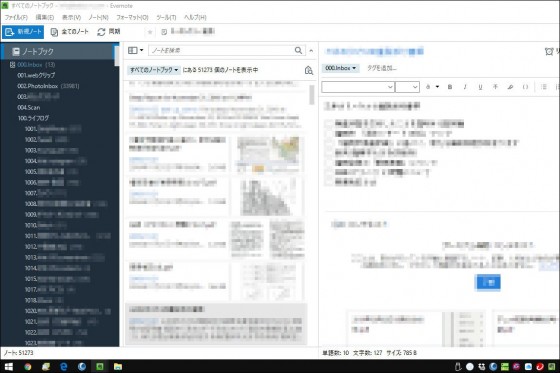Viewport: 560px width, 373px height.
Task: Check the second checkbox in the note
Action: pos(328,134)
